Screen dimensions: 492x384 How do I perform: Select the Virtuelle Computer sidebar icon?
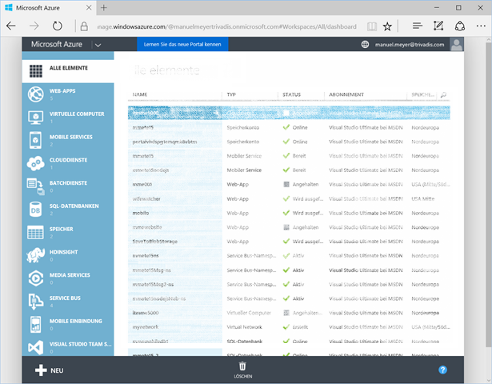tap(36, 117)
